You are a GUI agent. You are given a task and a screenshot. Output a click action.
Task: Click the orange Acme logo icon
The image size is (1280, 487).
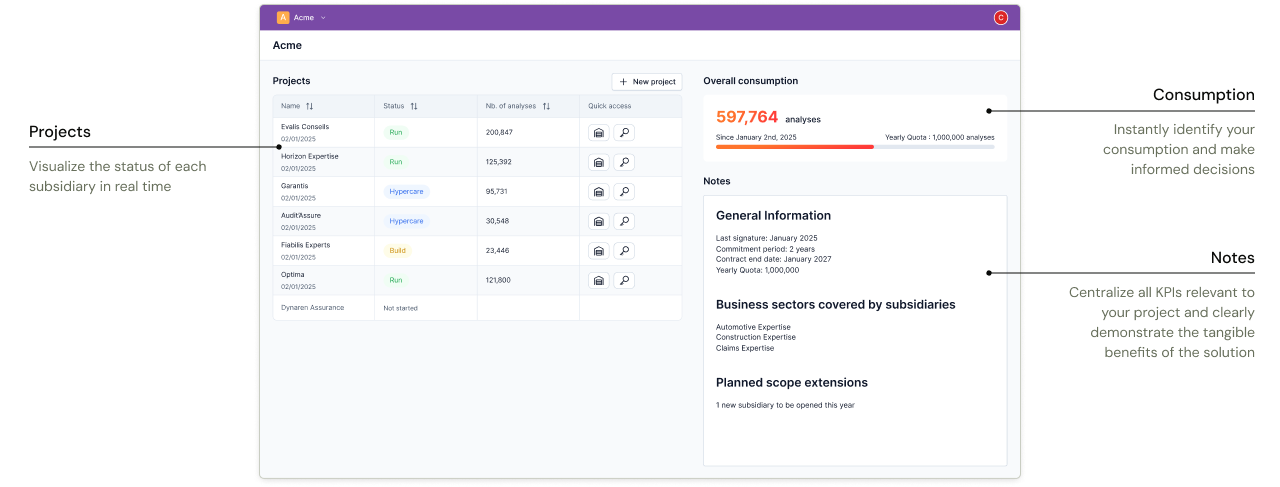click(283, 17)
